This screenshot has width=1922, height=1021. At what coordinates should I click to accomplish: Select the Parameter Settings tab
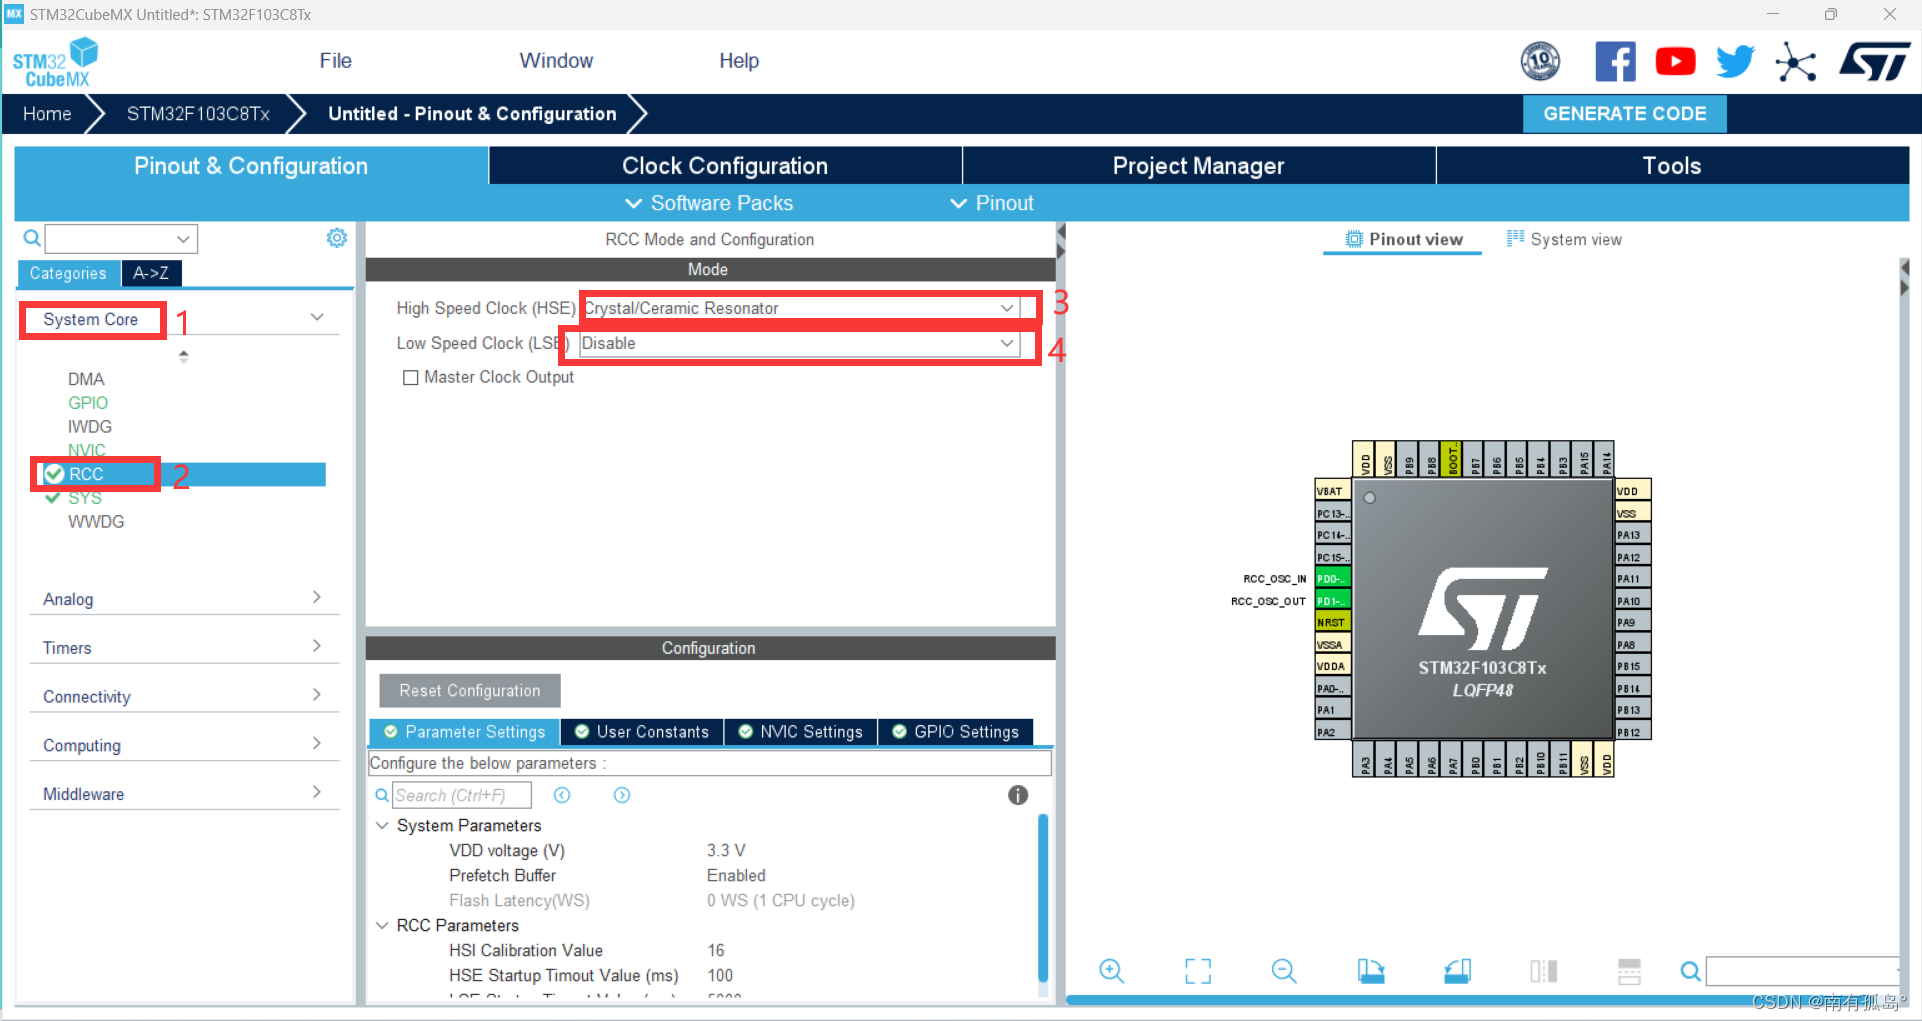(465, 732)
